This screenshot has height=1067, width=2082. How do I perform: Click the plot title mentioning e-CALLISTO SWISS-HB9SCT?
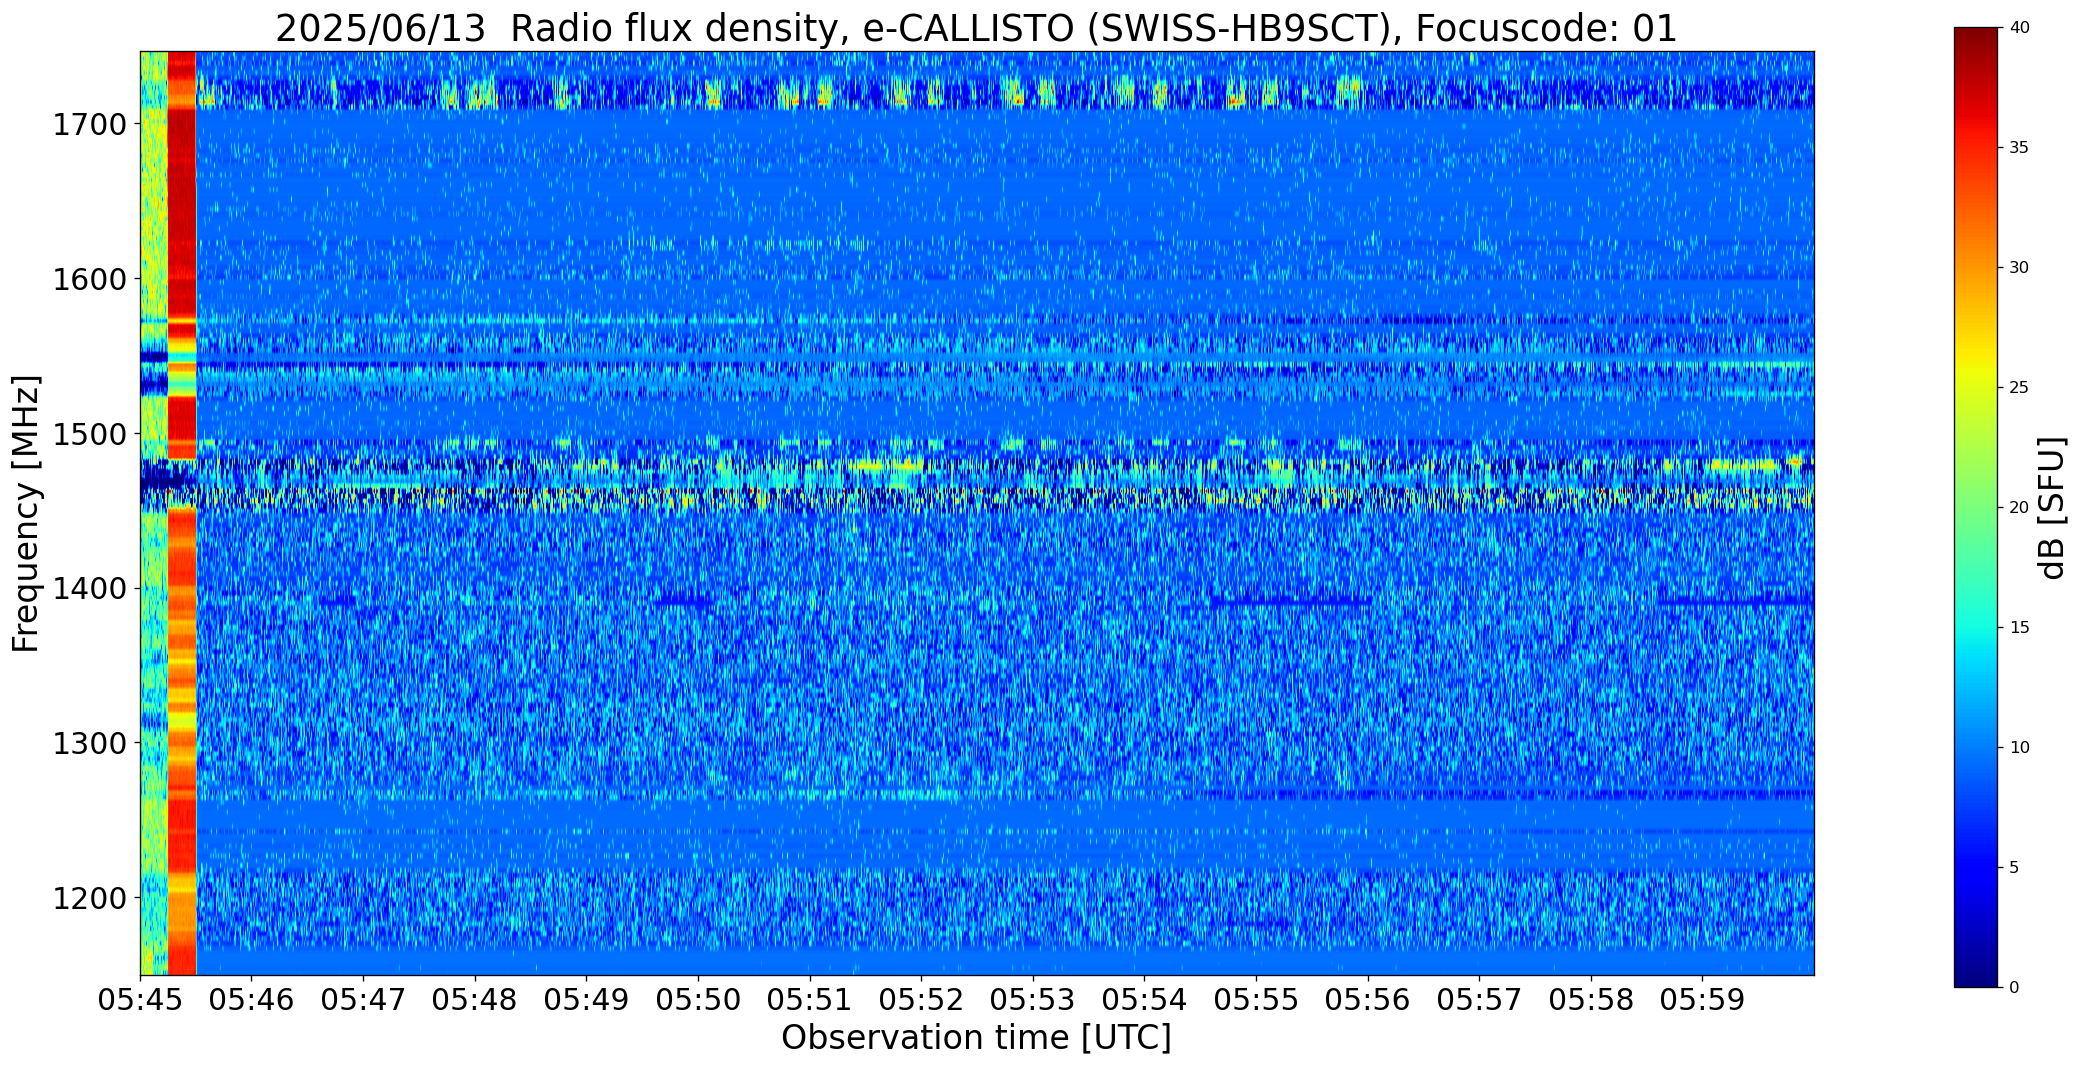click(976, 28)
